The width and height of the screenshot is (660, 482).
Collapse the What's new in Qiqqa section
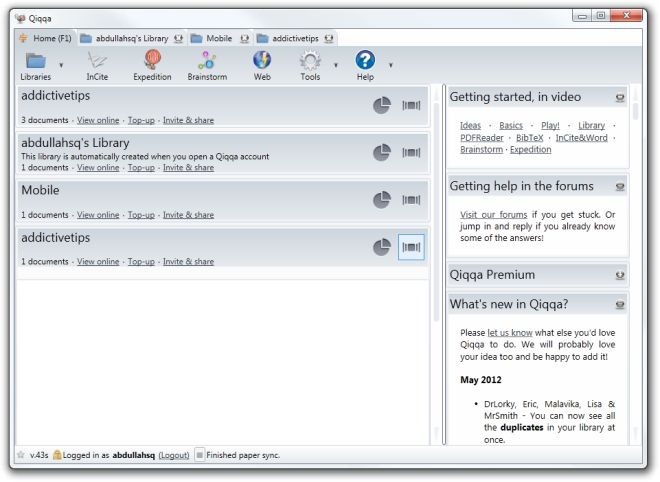(620, 304)
